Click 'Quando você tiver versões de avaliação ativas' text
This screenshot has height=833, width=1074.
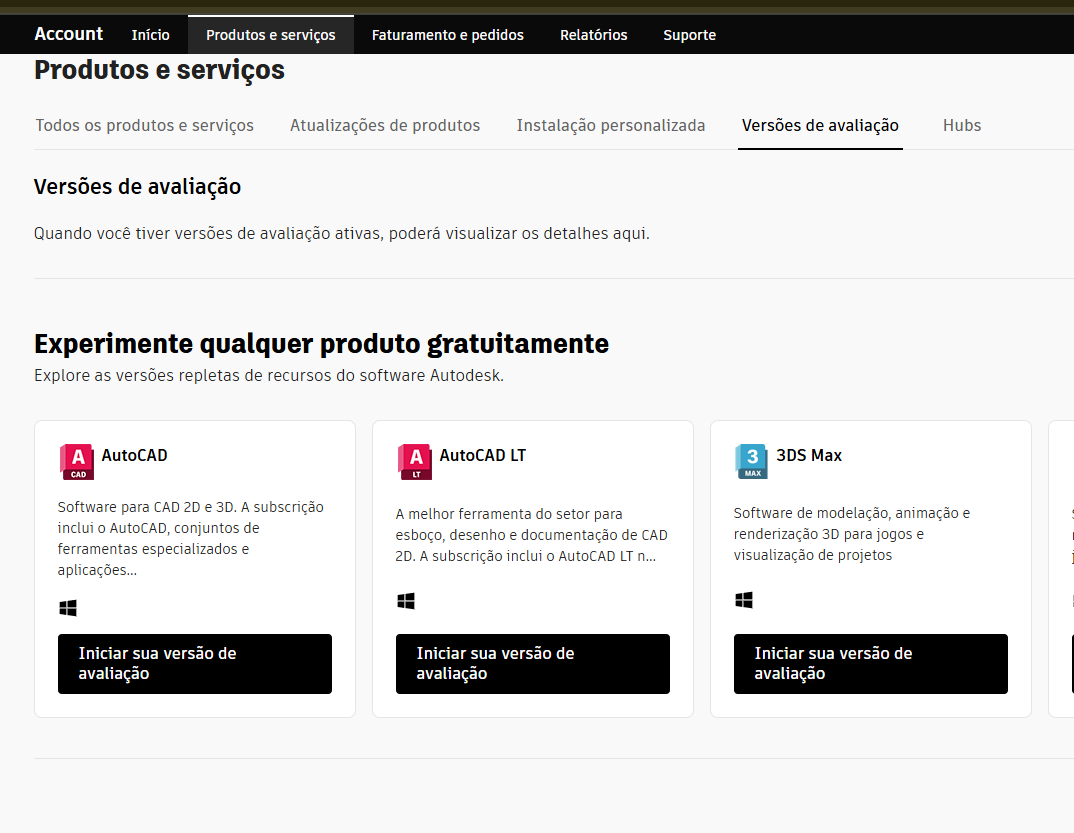coord(342,234)
